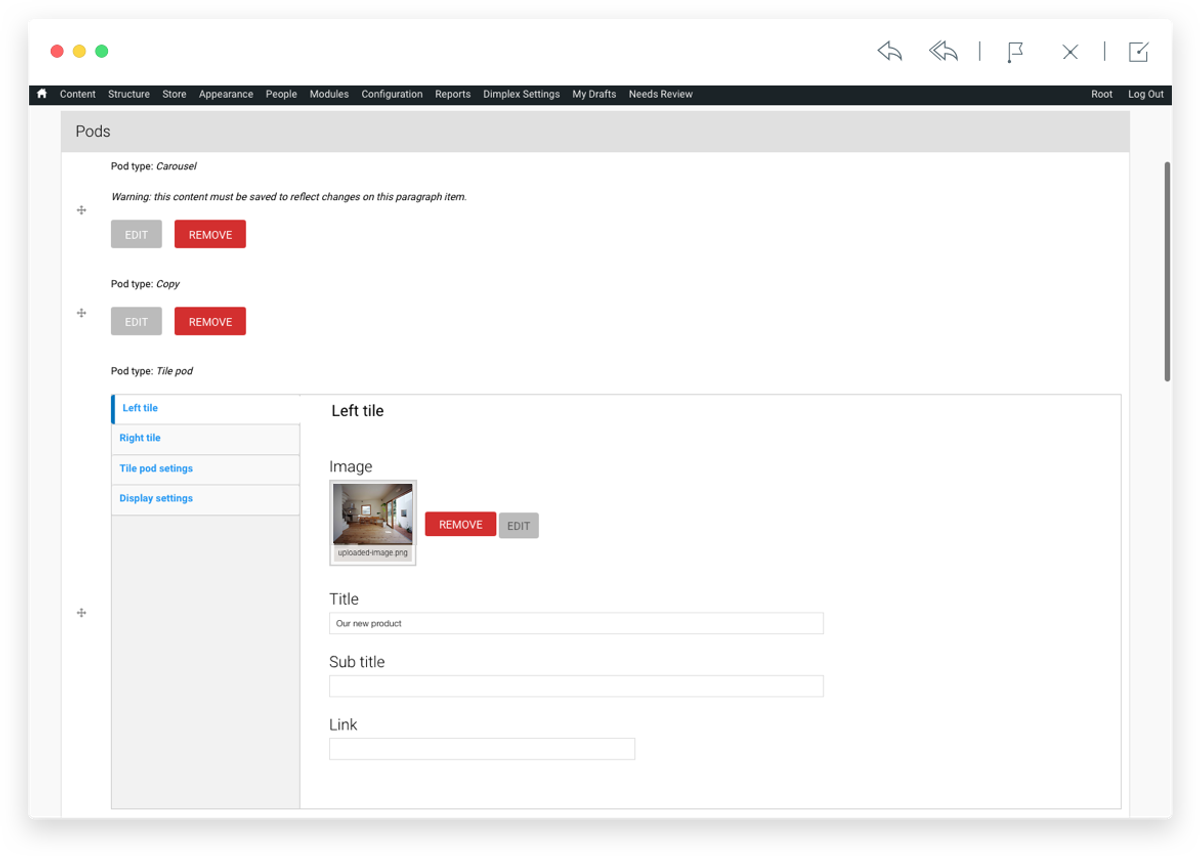The image size is (1200, 856).
Task: Click the Title input field
Action: coord(576,623)
